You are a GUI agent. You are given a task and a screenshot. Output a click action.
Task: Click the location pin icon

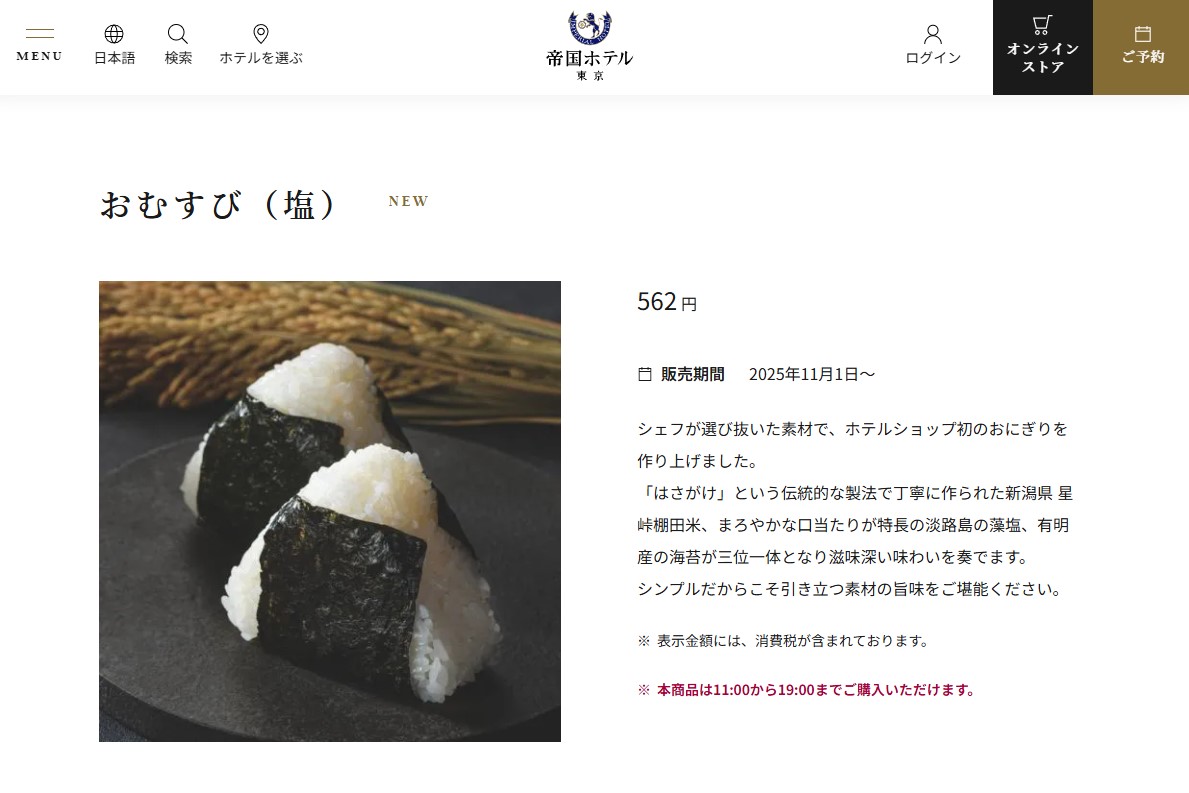261,33
